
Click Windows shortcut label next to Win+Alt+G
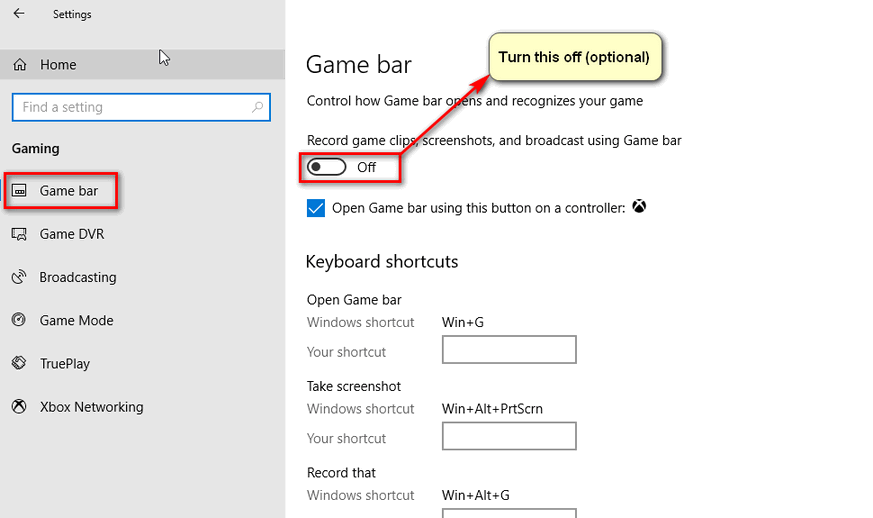pos(361,495)
